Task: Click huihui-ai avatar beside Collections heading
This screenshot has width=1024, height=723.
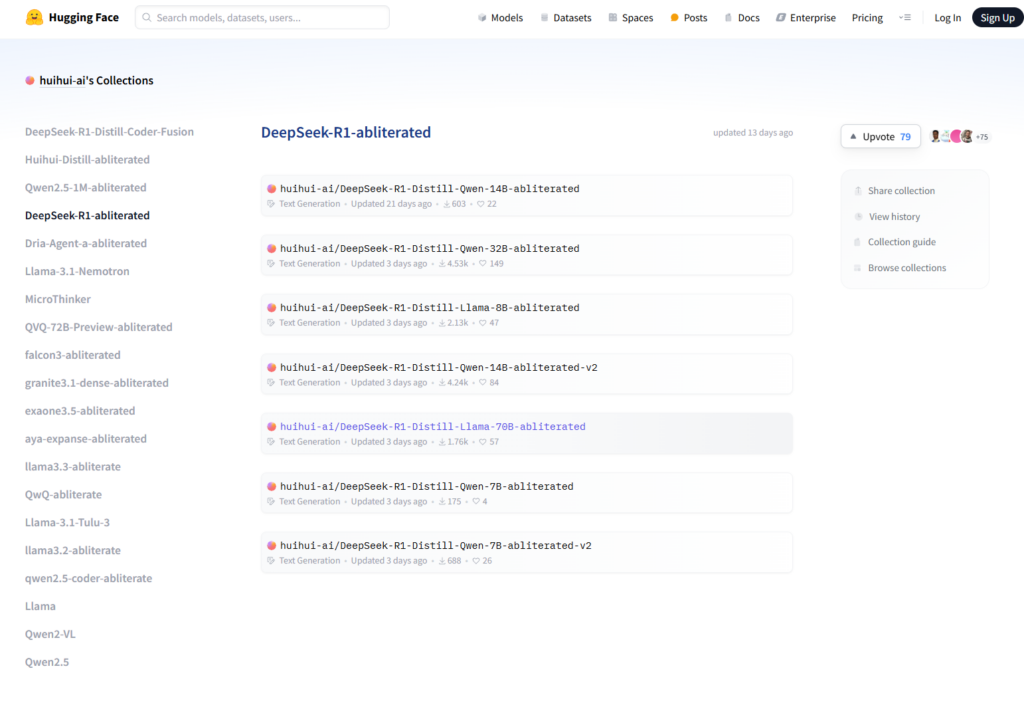Action: coord(30,80)
